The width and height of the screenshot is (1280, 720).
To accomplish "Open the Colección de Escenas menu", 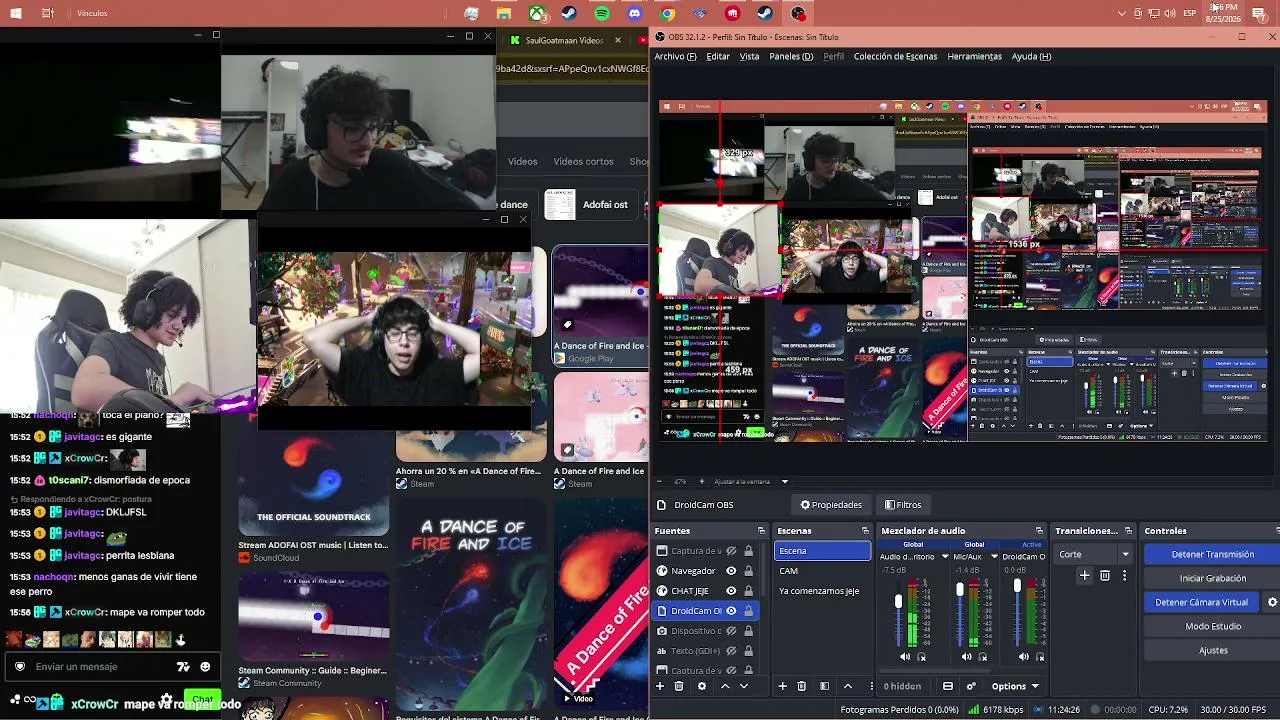I will (x=895, y=57).
